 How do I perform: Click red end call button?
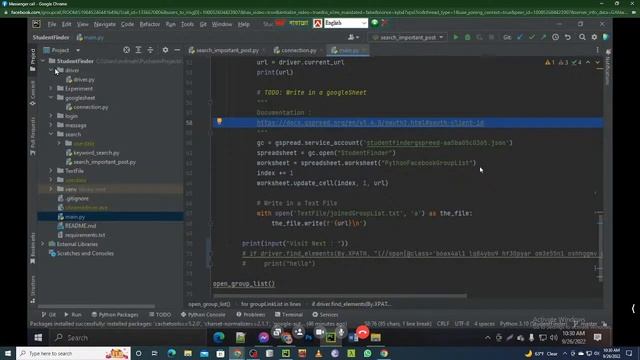[x=362, y=333]
